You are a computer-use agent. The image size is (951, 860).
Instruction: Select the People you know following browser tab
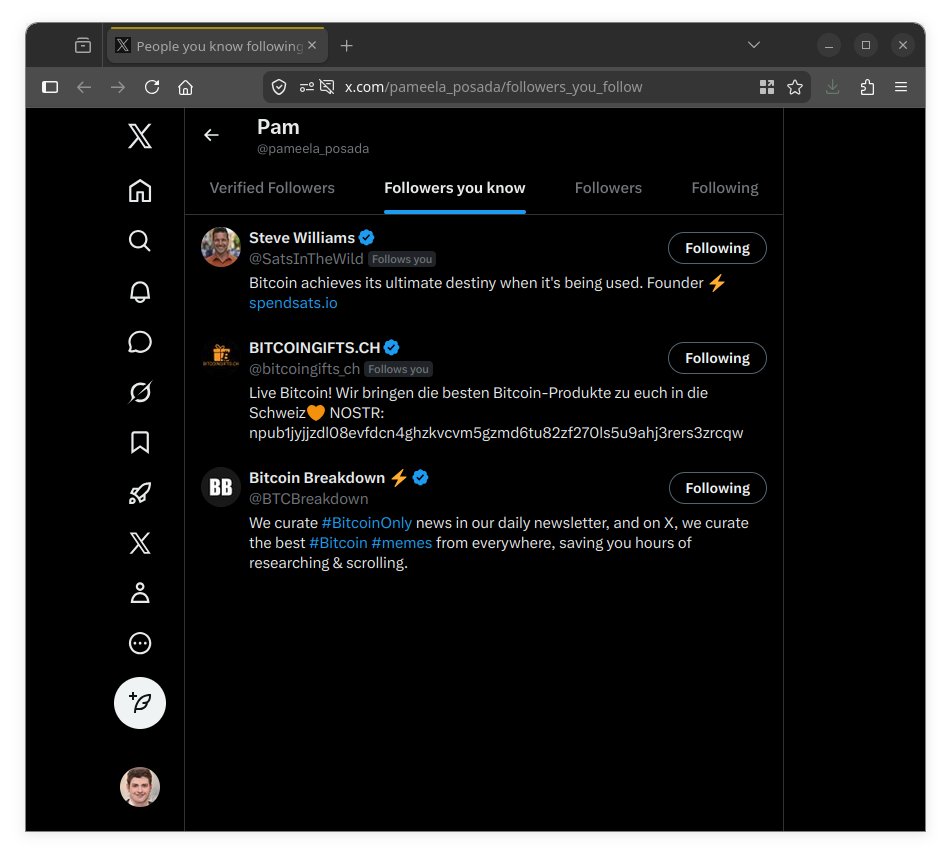click(x=217, y=45)
